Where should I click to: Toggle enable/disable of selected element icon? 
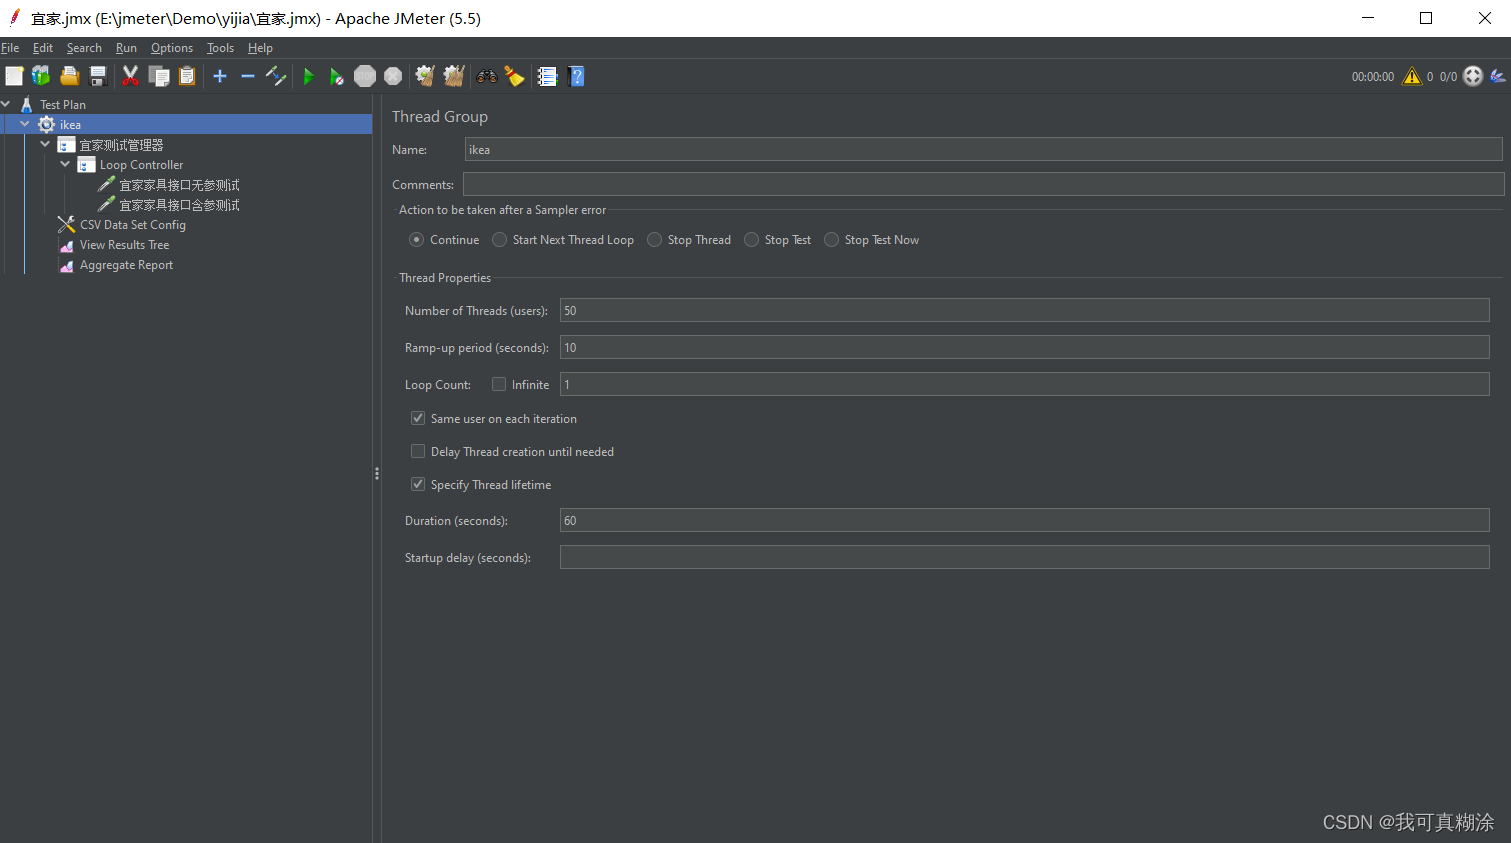coord(276,76)
